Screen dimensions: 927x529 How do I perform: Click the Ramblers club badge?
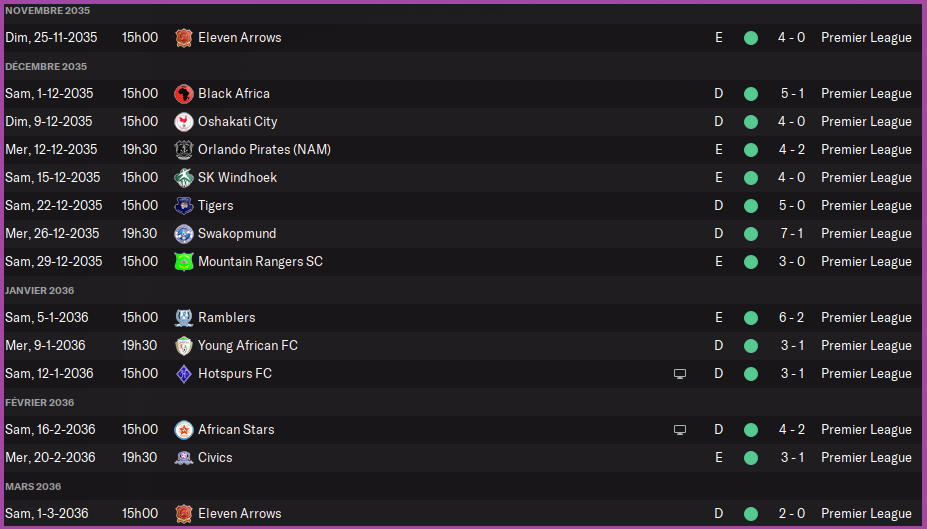click(183, 317)
